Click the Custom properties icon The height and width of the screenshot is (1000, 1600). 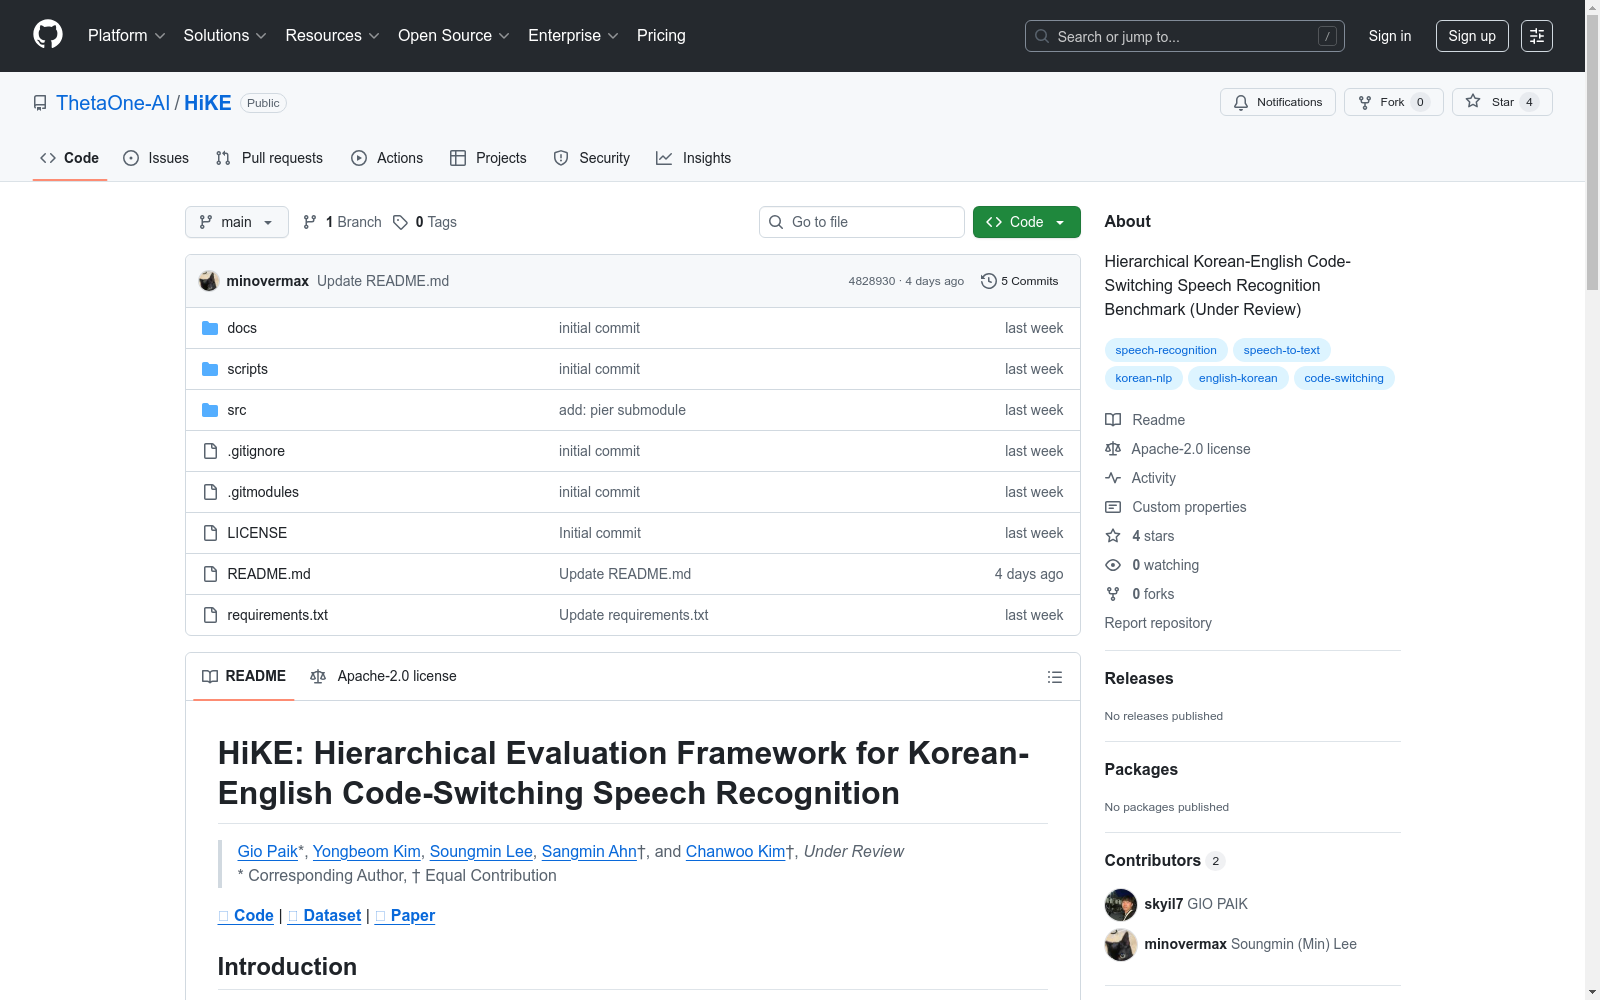(1113, 507)
